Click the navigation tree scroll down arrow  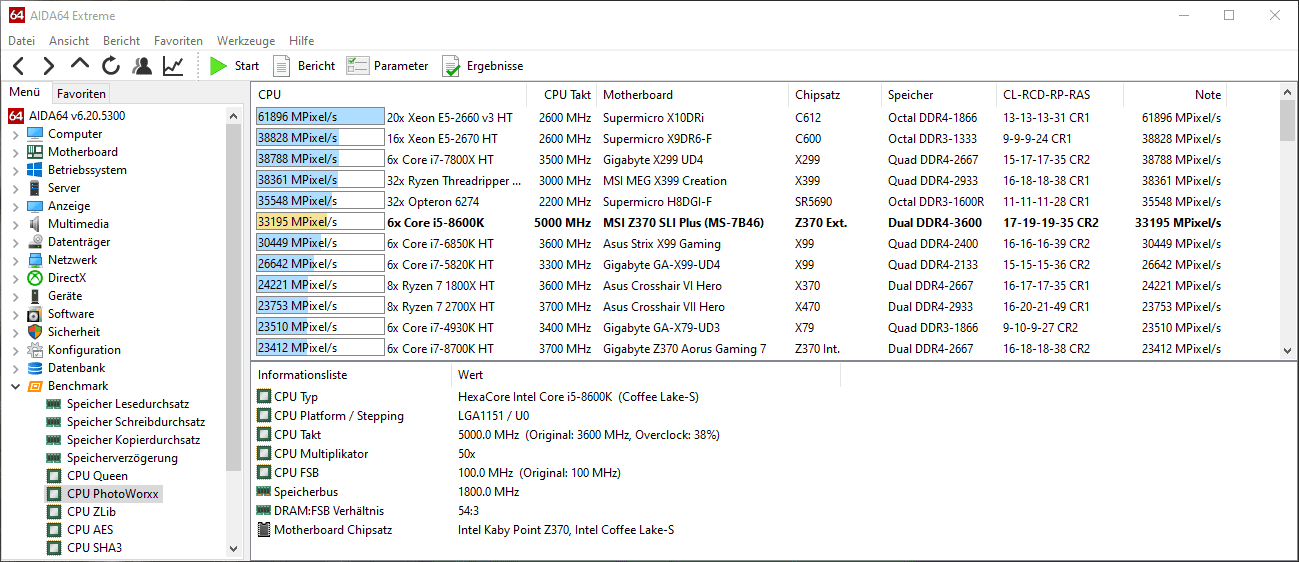(x=234, y=548)
